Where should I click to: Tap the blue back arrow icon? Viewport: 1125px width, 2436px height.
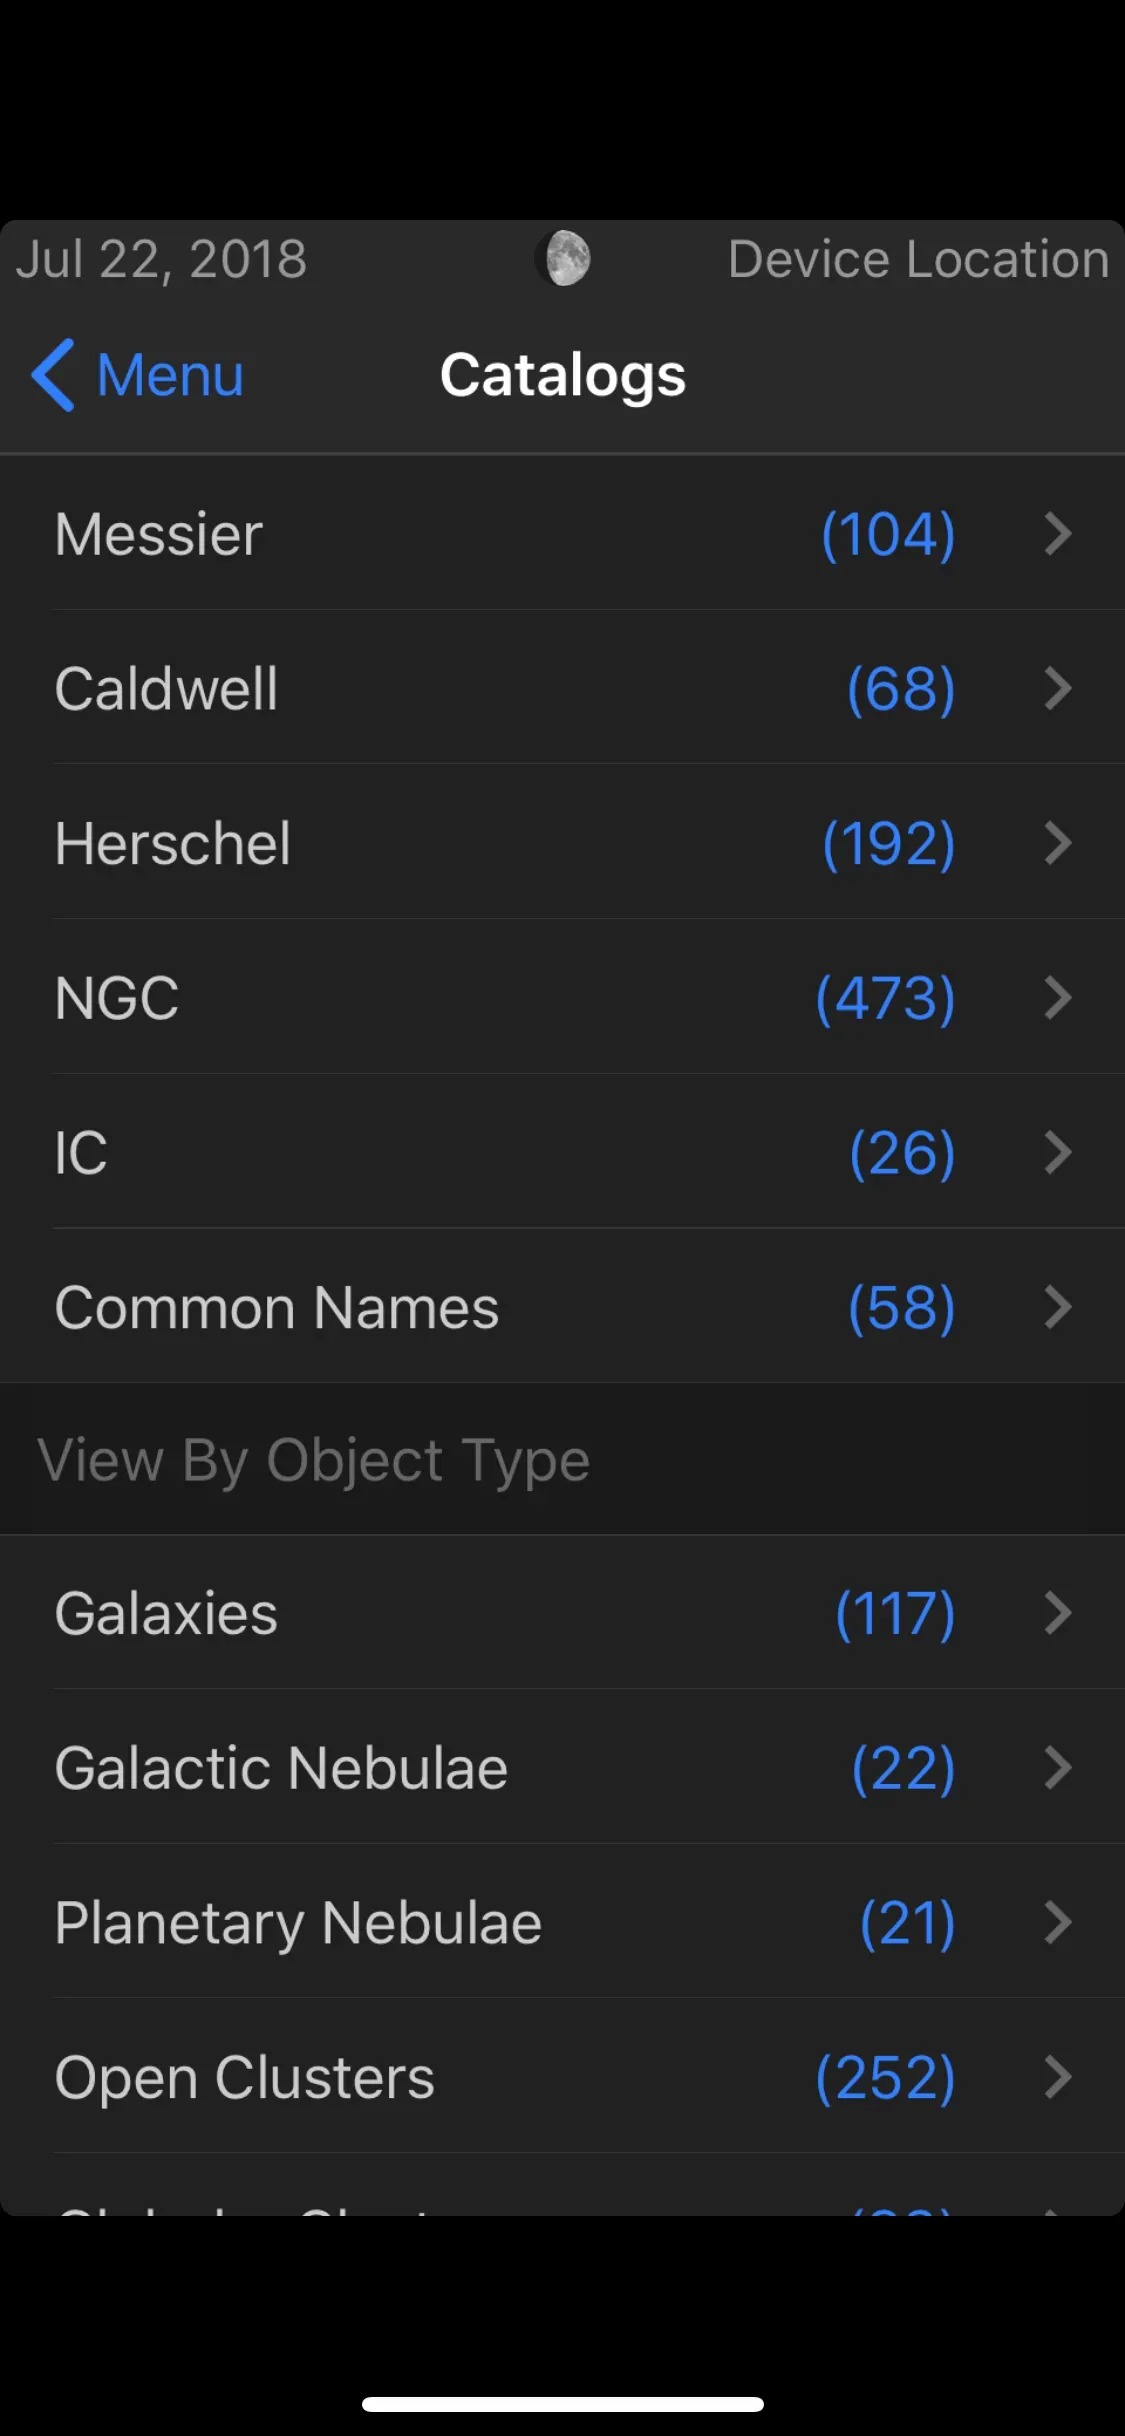coord(54,375)
